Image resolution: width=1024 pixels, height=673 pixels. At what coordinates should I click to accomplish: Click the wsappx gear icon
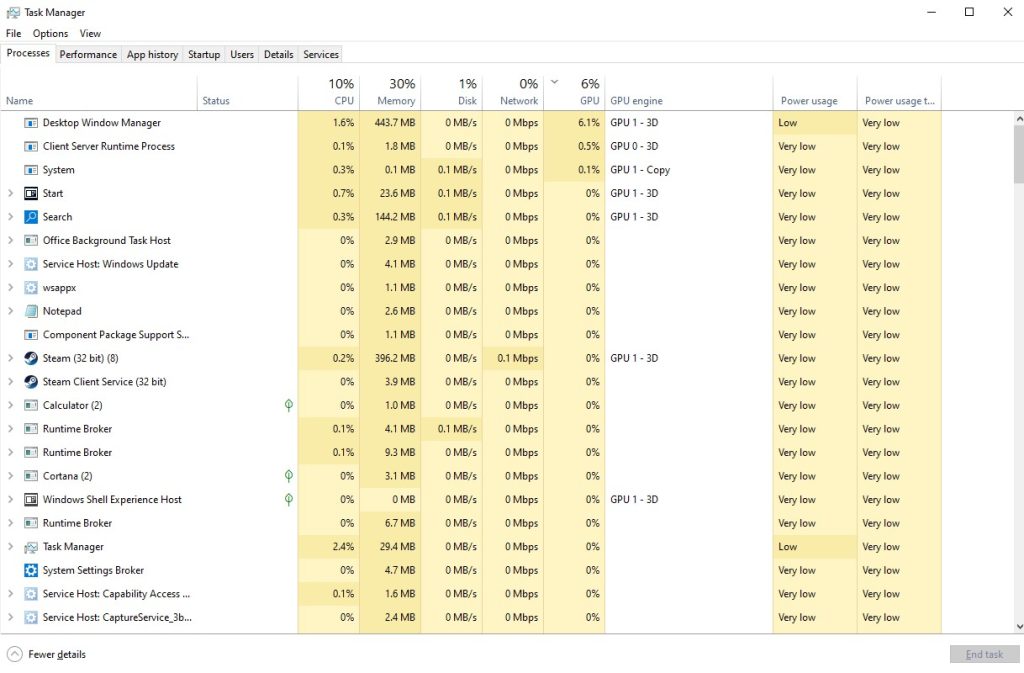(31, 287)
